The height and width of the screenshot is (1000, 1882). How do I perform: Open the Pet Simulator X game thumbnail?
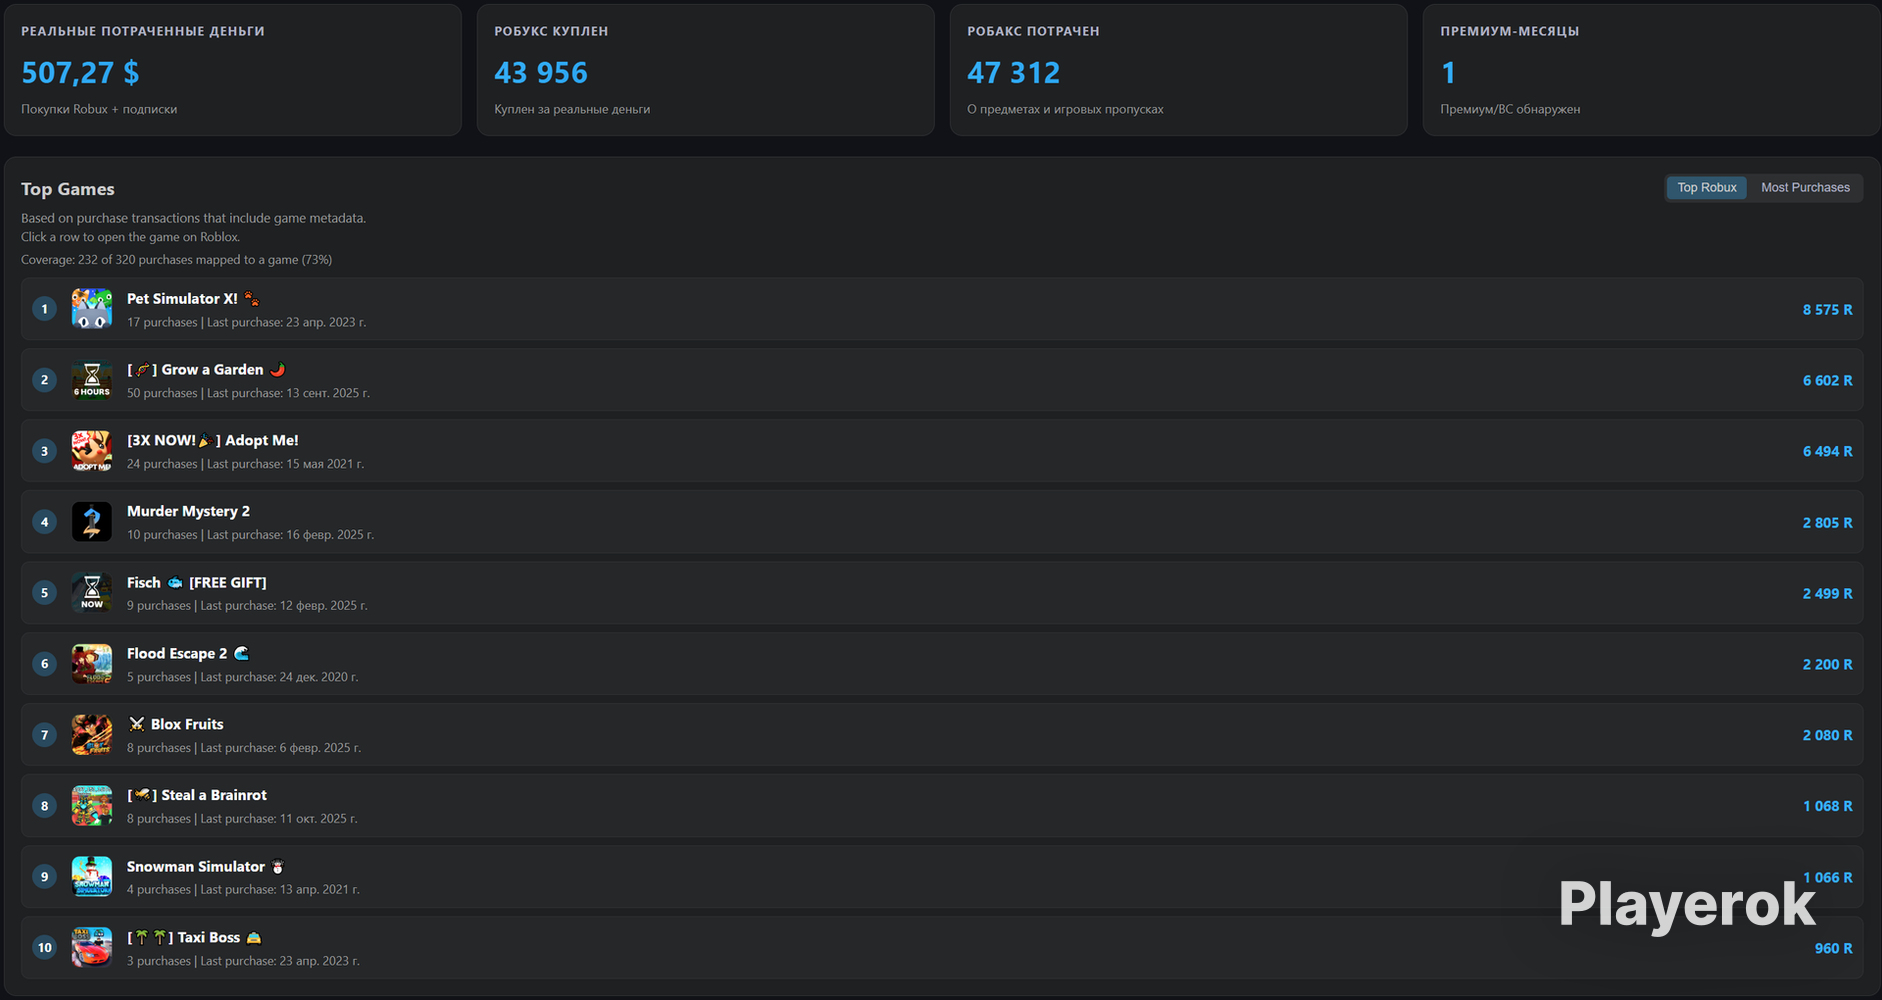tap(92, 309)
